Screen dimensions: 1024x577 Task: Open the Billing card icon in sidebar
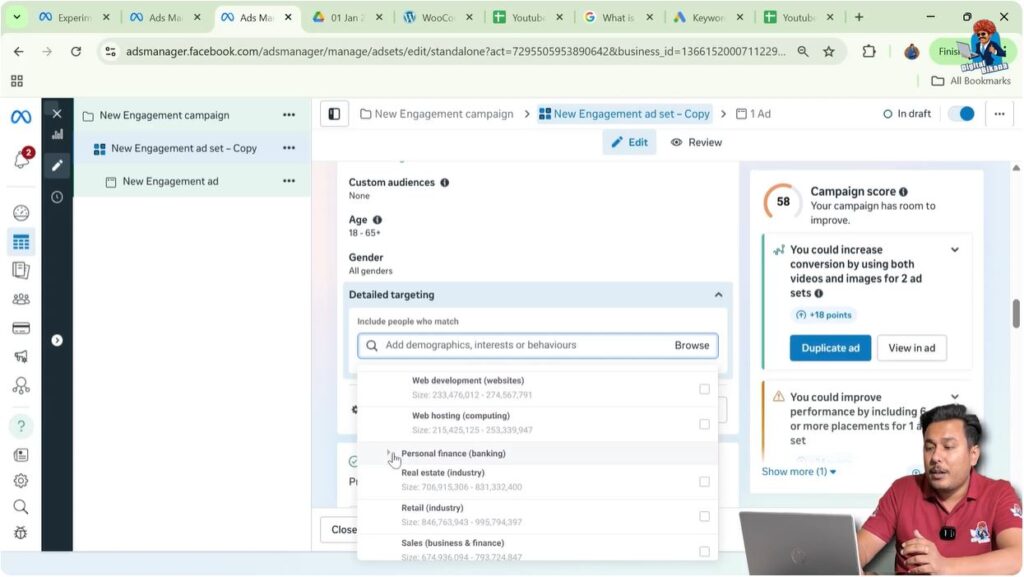(20, 327)
